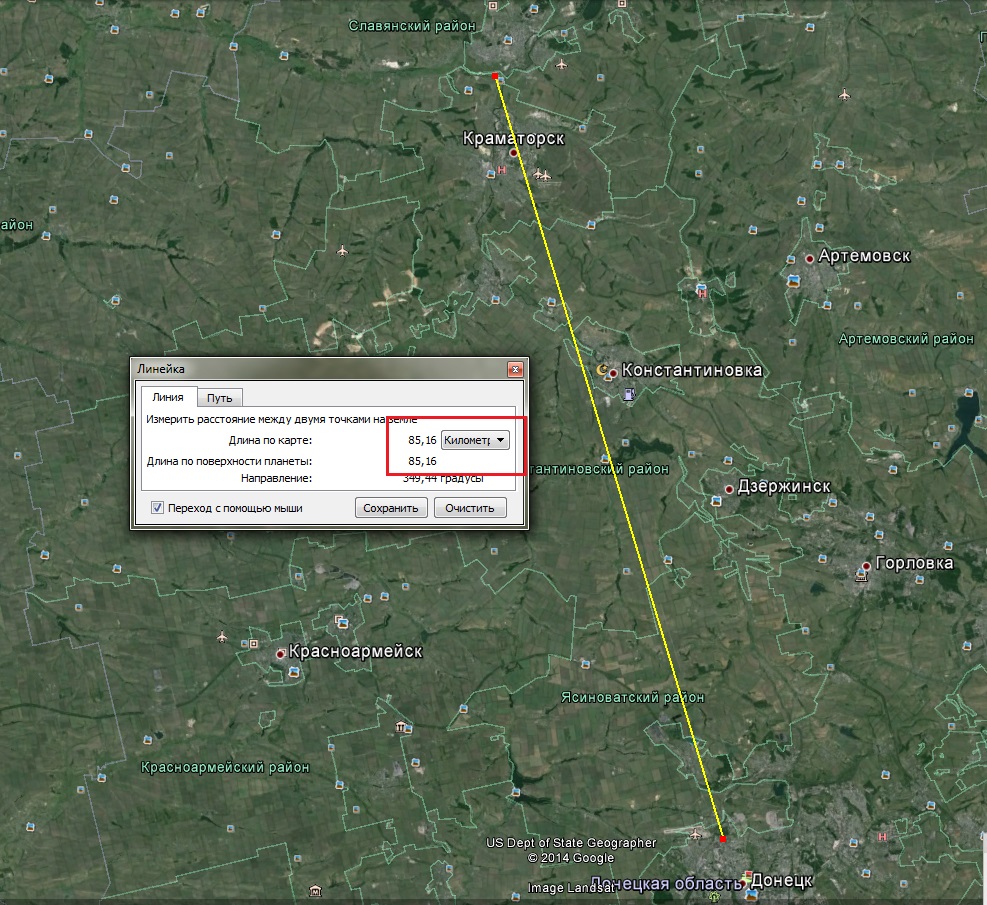This screenshot has height=905, width=987.
Task: Click the Славянский район label
Action: coord(412,26)
